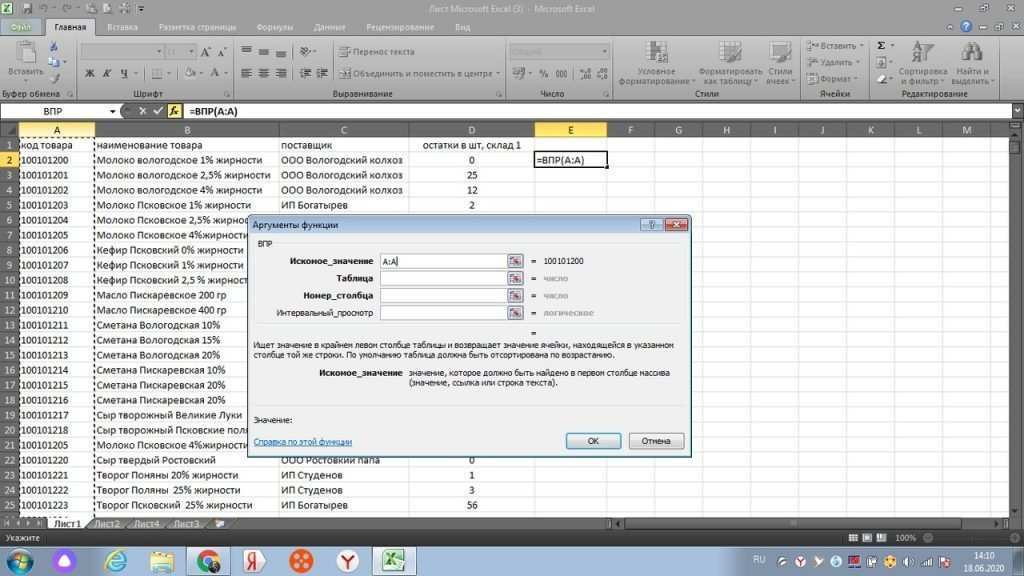Viewport: 1024px width, 576px height.
Task: Expand the Name Box dropdown showing ВПР
Action: click(113, 111)
